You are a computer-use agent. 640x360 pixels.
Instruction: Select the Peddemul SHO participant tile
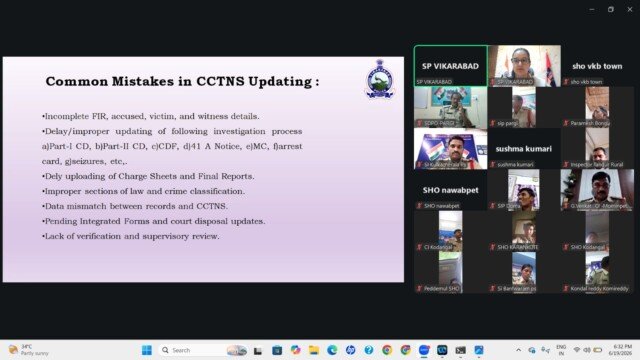[x=451, y=272]
